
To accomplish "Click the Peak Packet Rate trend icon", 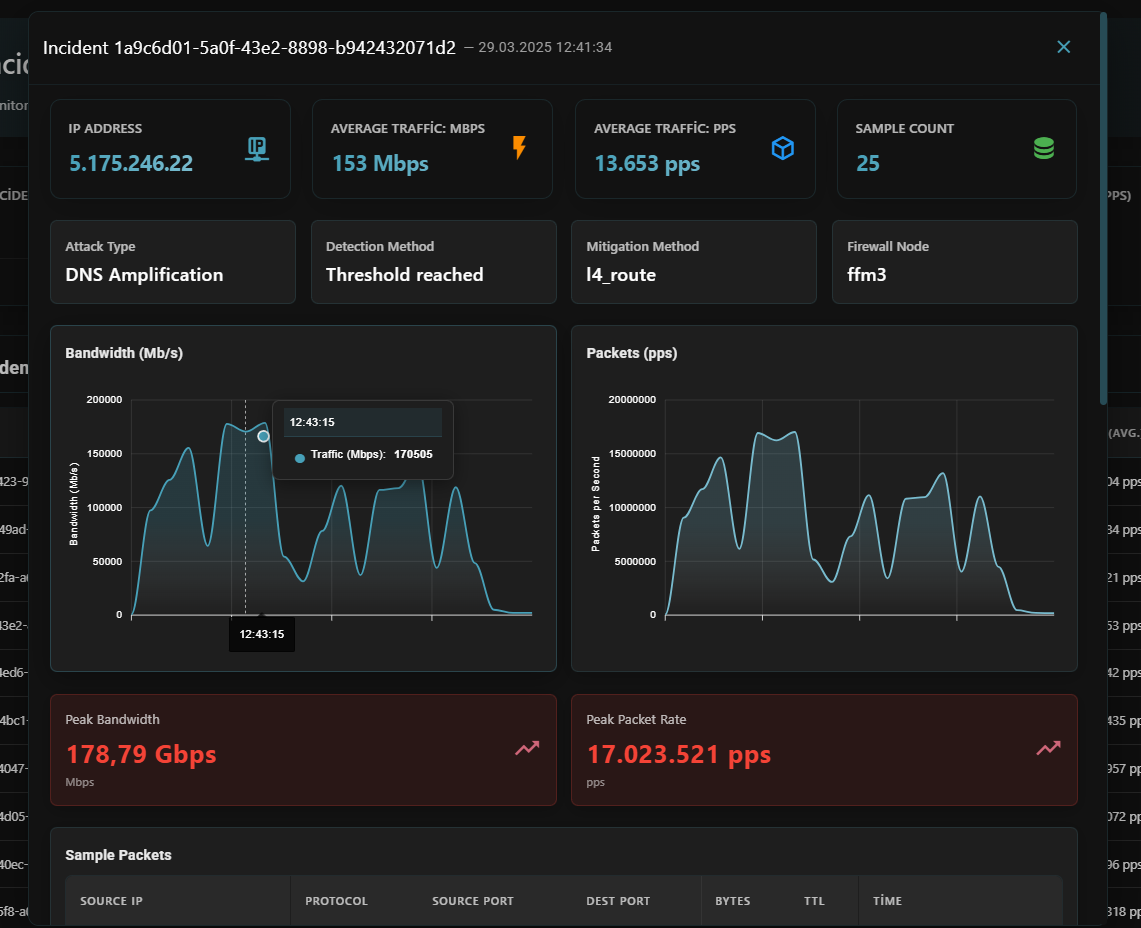I will (x=1049, y=748).
